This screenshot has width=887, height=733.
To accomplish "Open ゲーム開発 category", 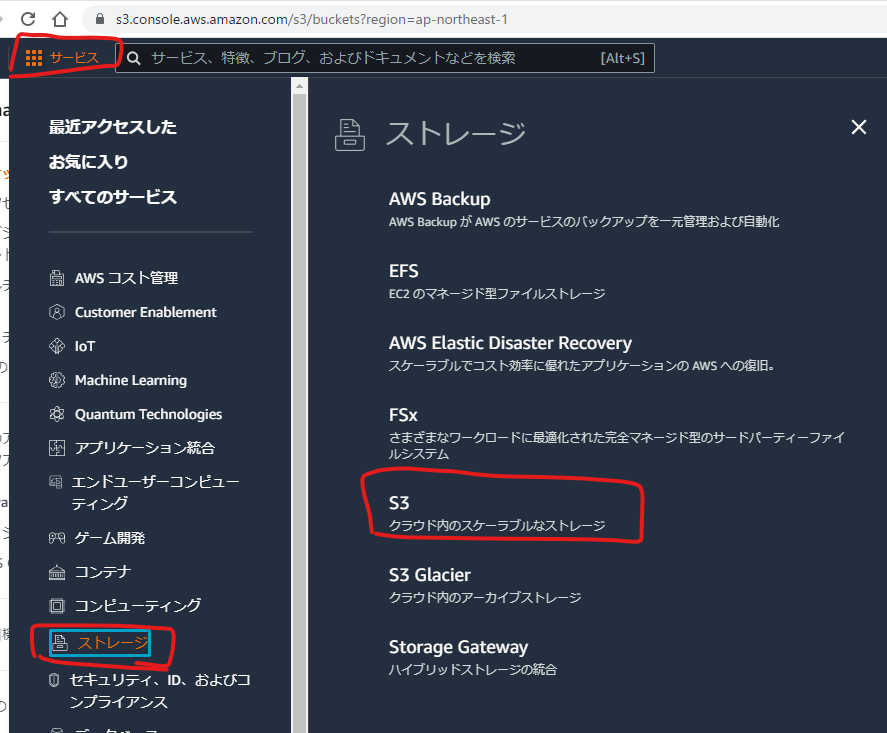I will 110,538.
